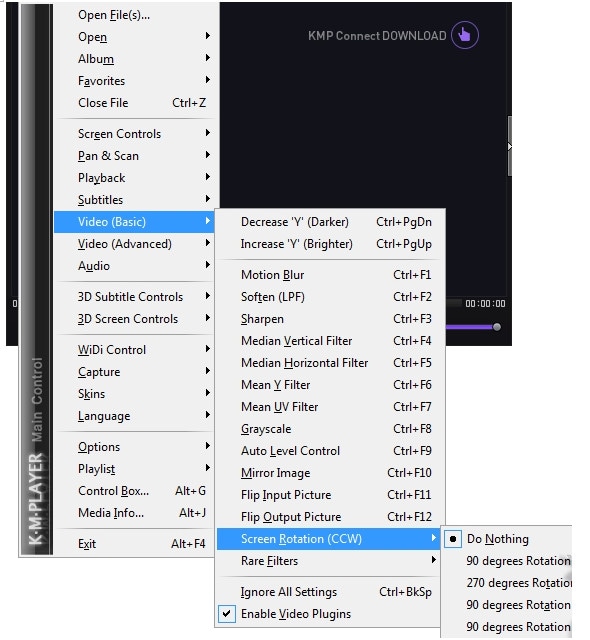Image resolution: width=590 pixels, height=640 pixels.
Task: Click Ignore All Settings
Action: coord(330,592)
